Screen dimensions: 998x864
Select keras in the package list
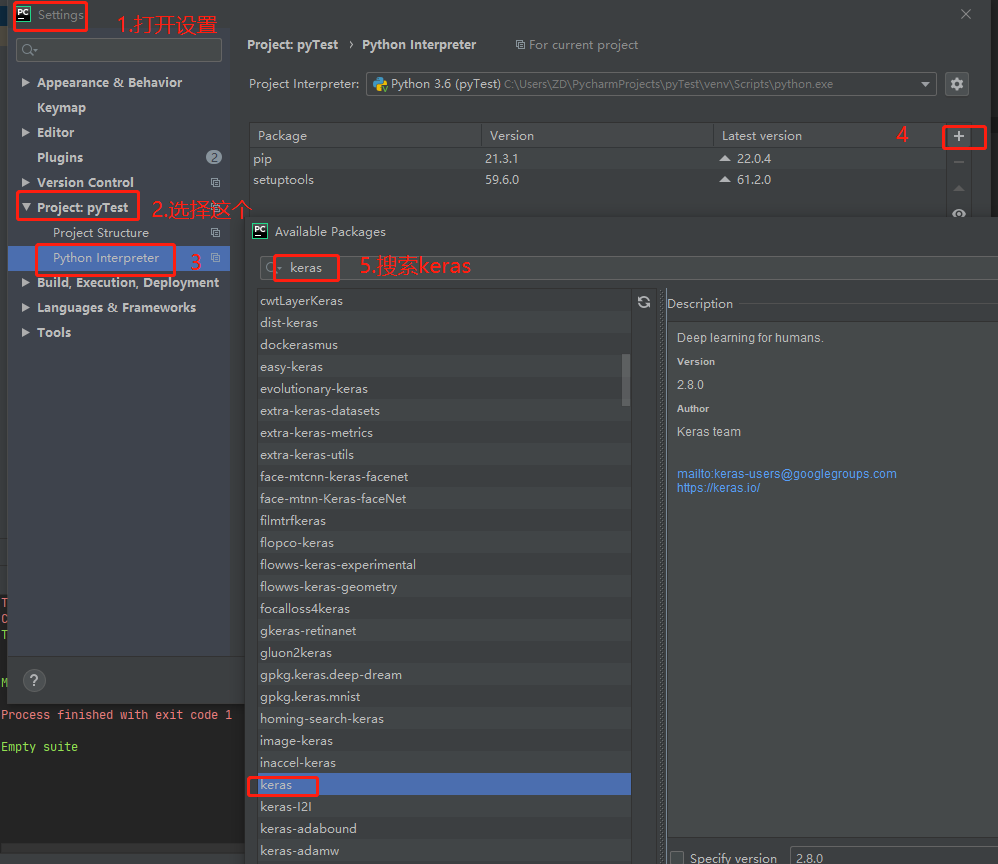point(444,784)
